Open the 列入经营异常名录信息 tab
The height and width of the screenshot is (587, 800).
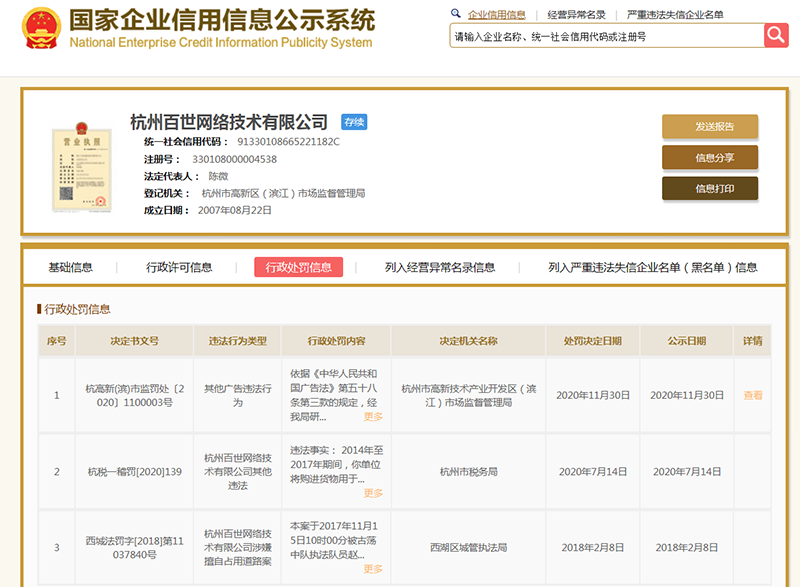pyautogui.click(x=440, y=267)
